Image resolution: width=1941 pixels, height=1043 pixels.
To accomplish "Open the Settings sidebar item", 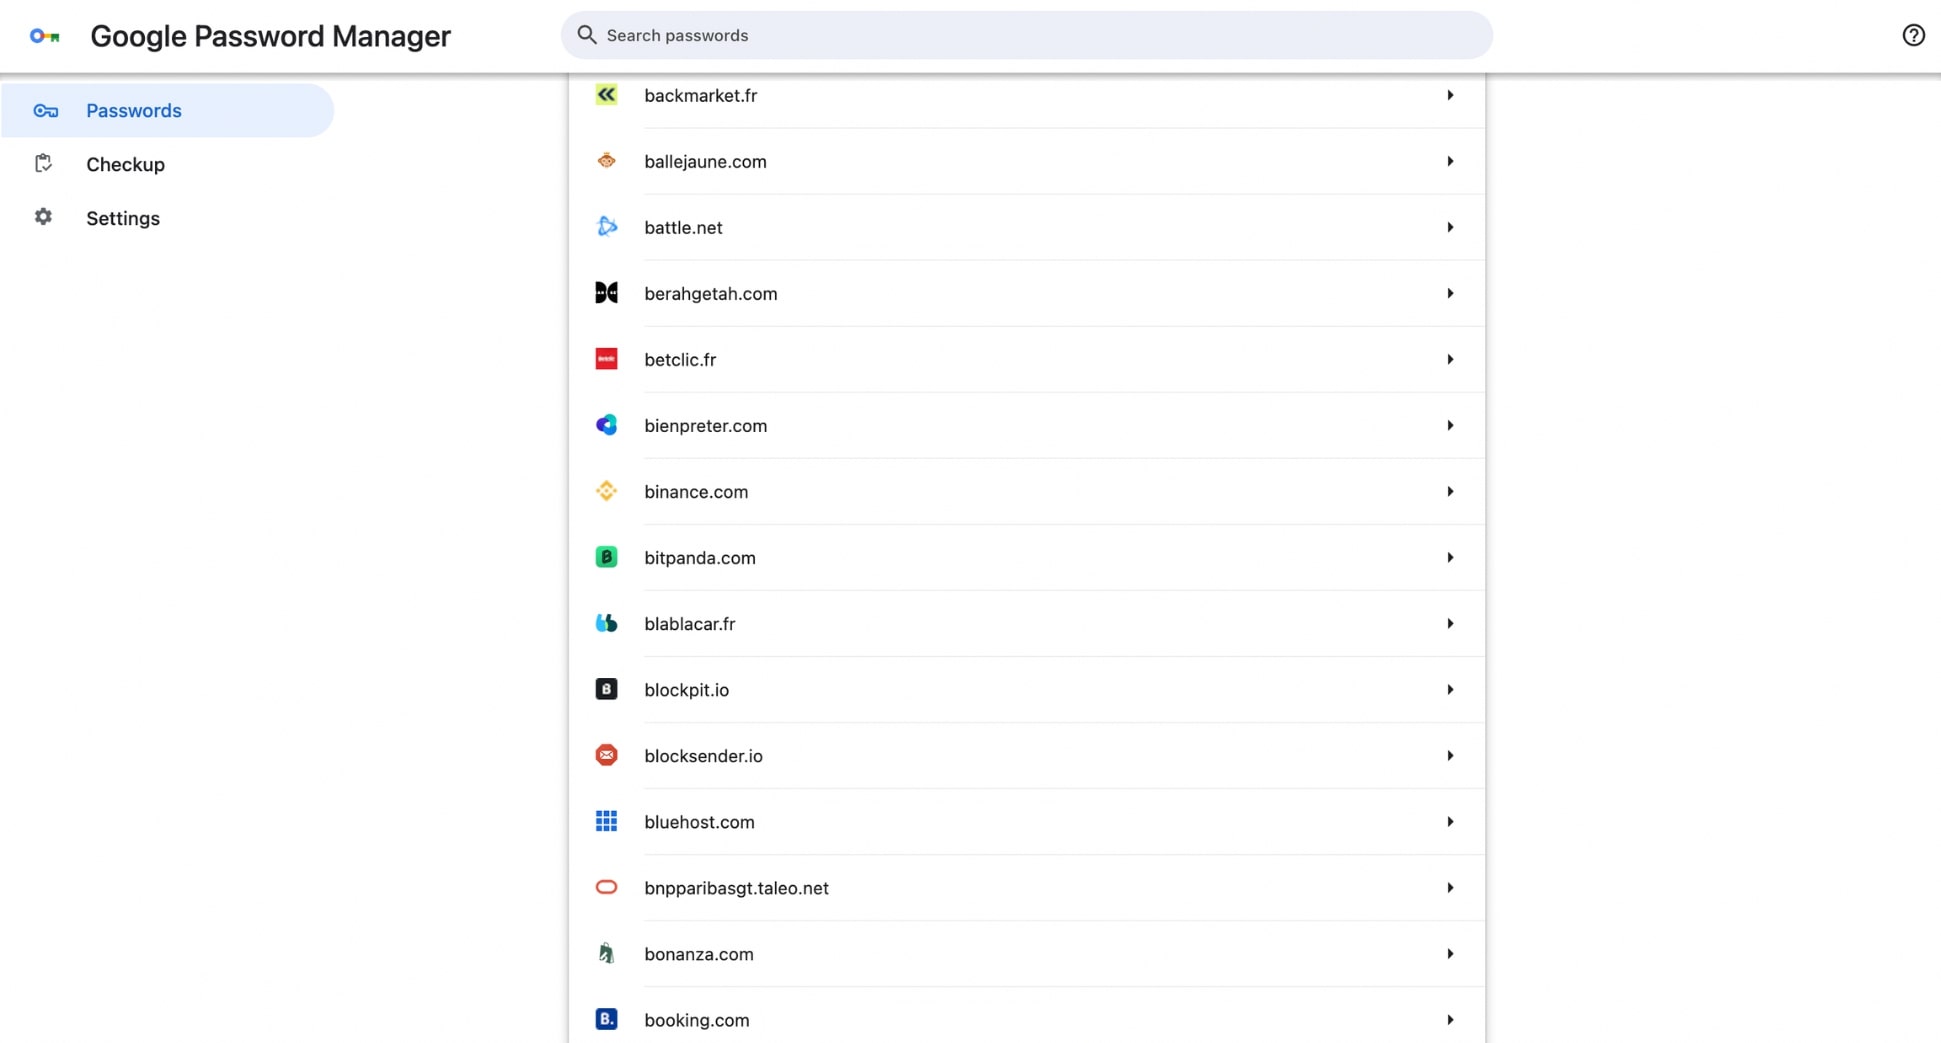I will 167,218.
